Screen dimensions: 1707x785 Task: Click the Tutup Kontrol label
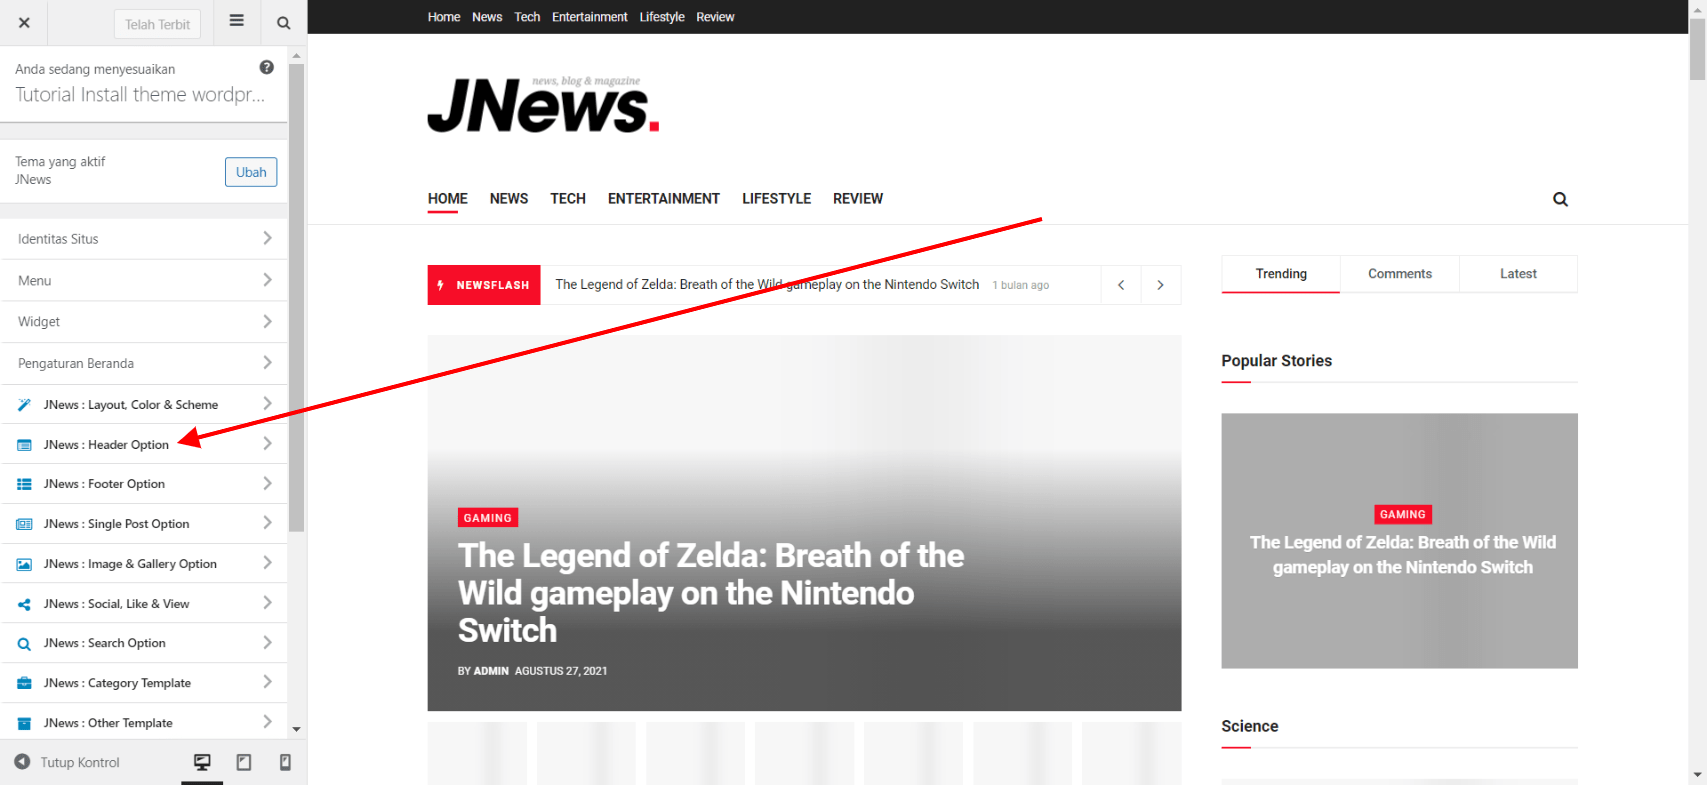(80, 762)
